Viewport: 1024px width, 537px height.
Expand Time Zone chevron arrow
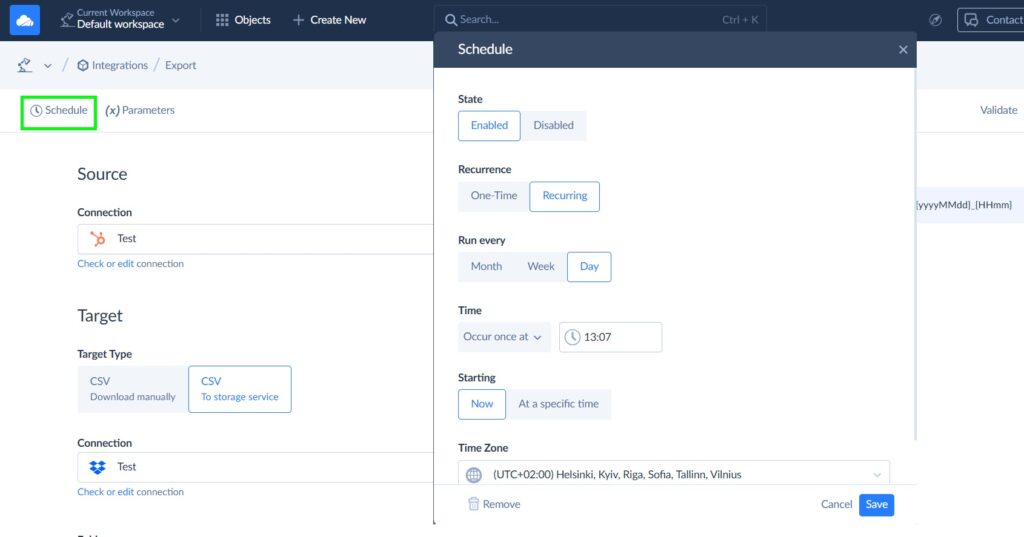[x=877, y=475]
